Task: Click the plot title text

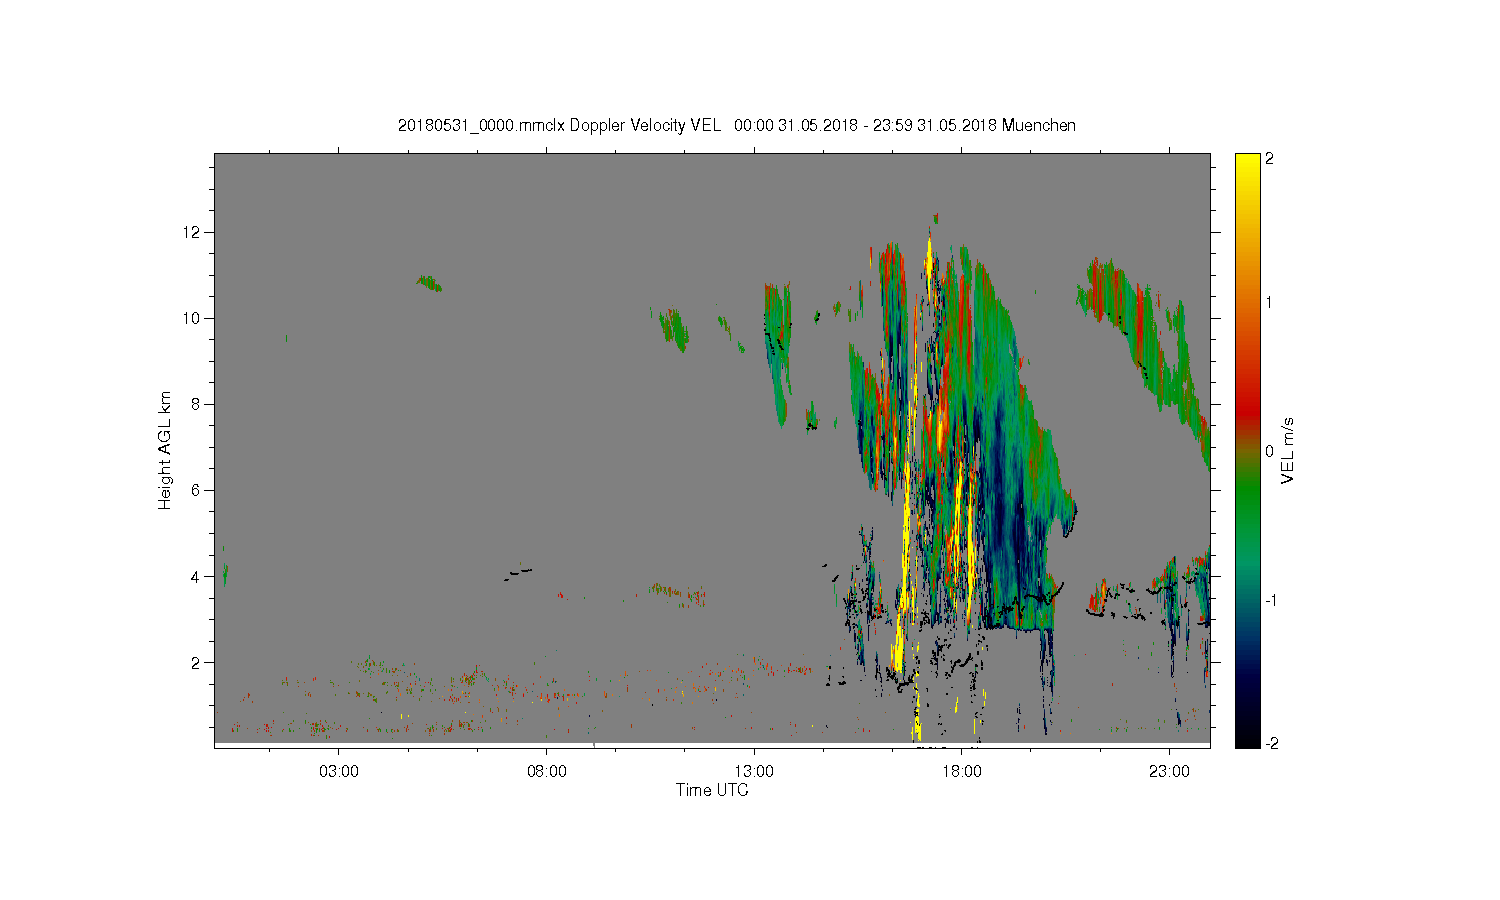Action: pyautogui.click(x=737, y=125)
